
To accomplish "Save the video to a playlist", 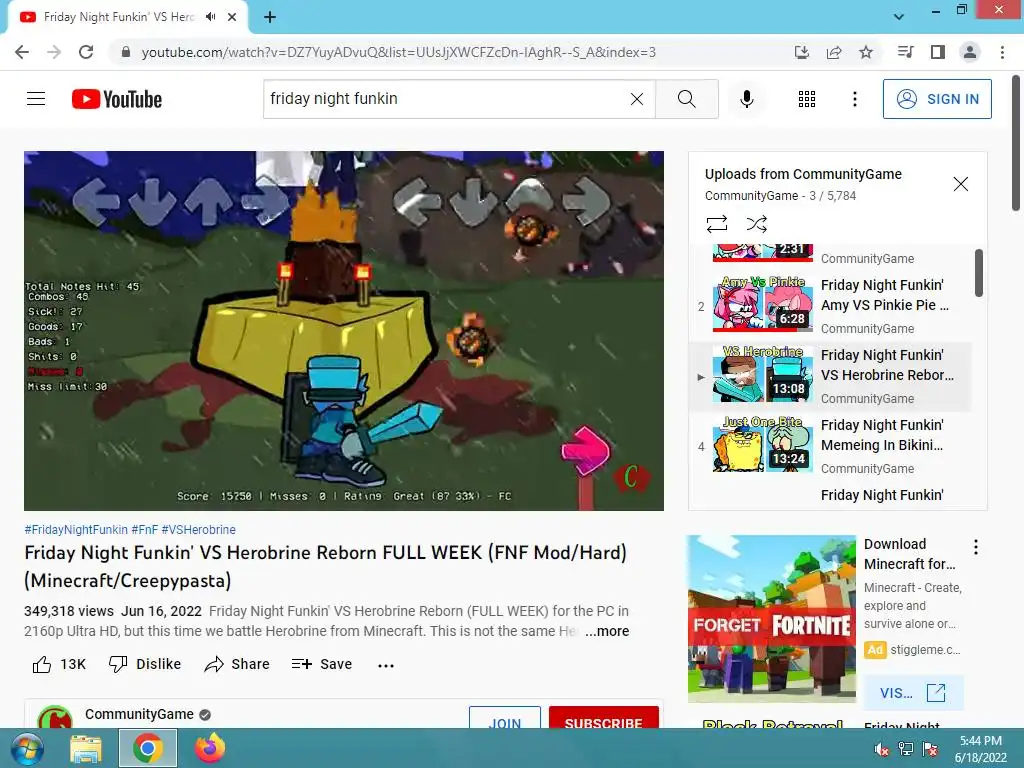I will pyautogui.click(x=321, y=664).
